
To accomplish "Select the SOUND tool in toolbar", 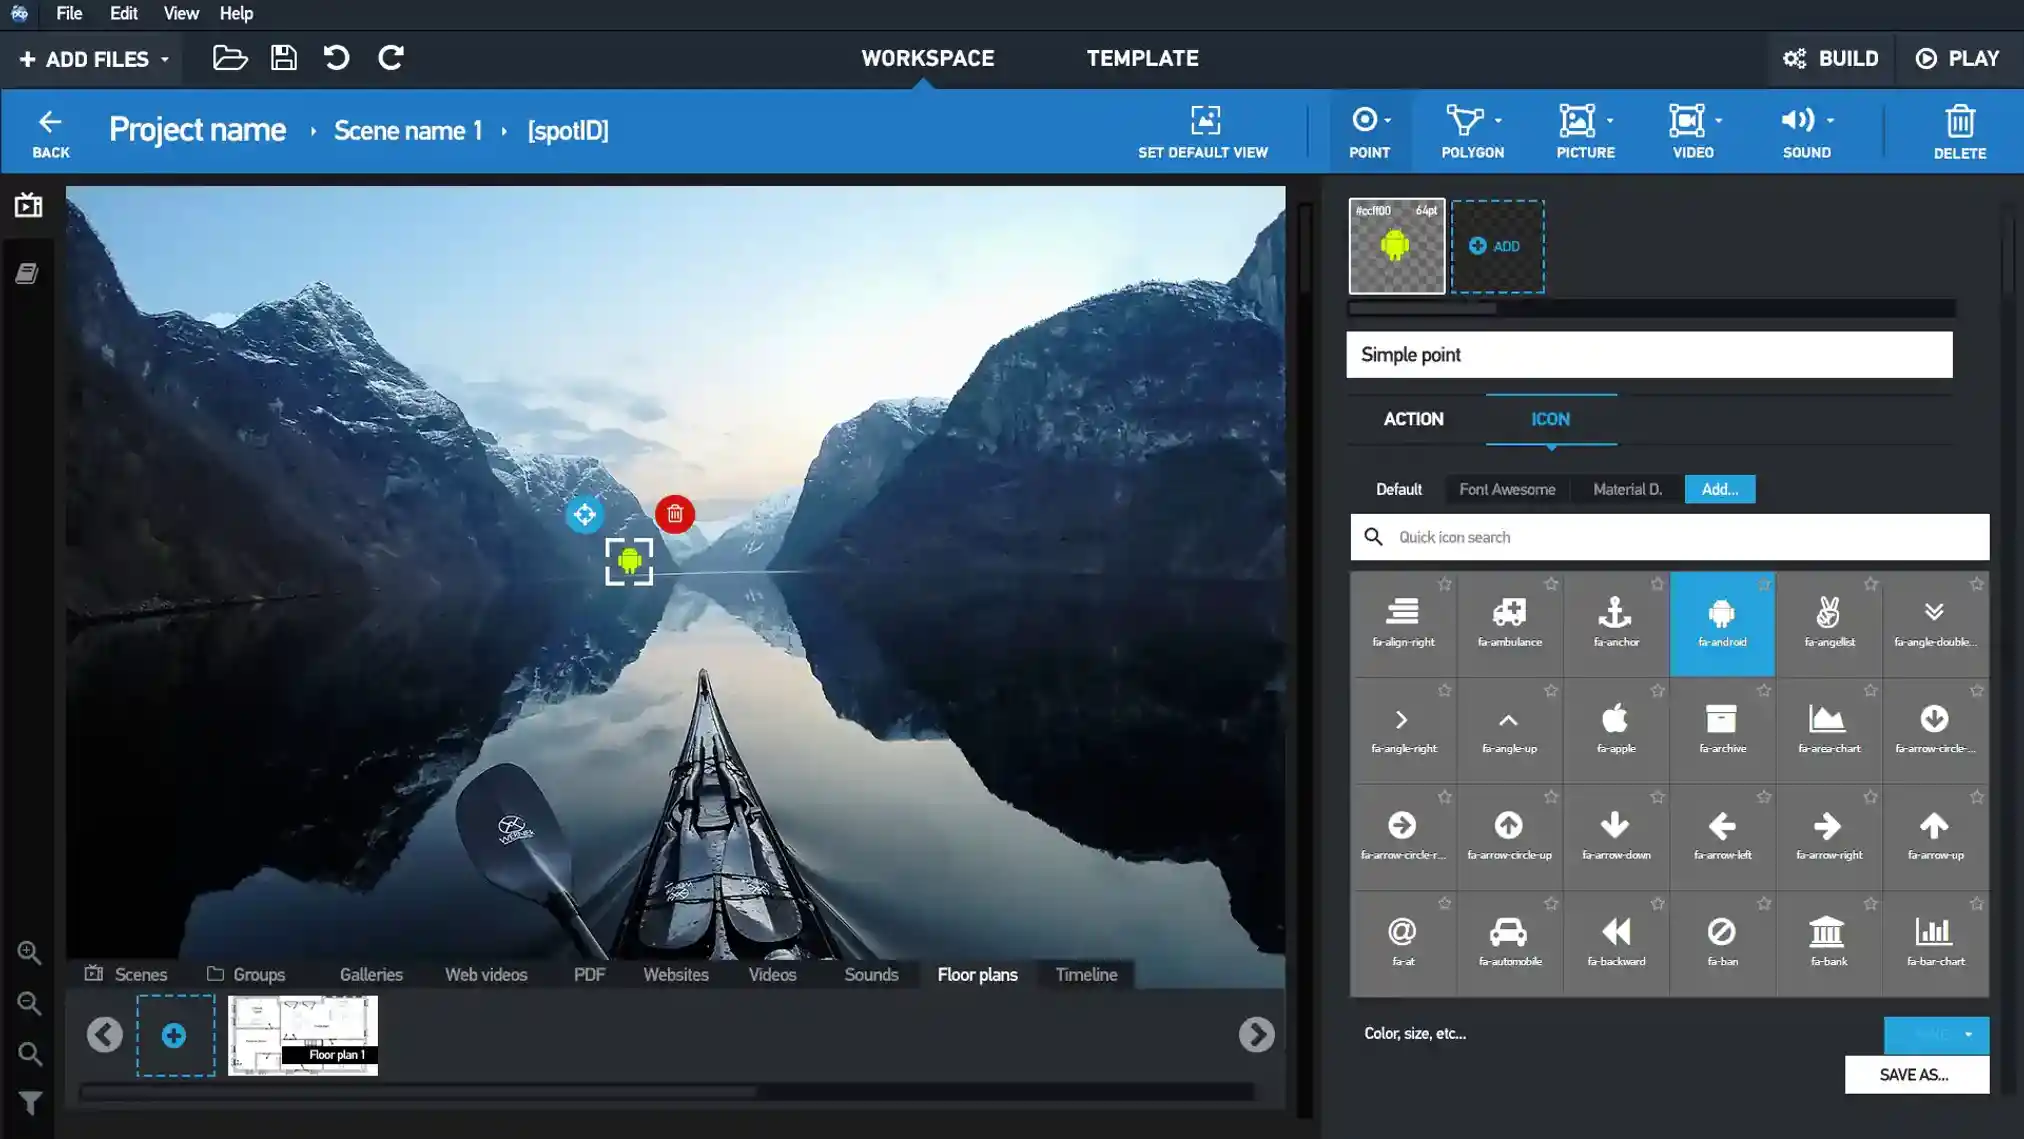I will tap(1806, 131).
